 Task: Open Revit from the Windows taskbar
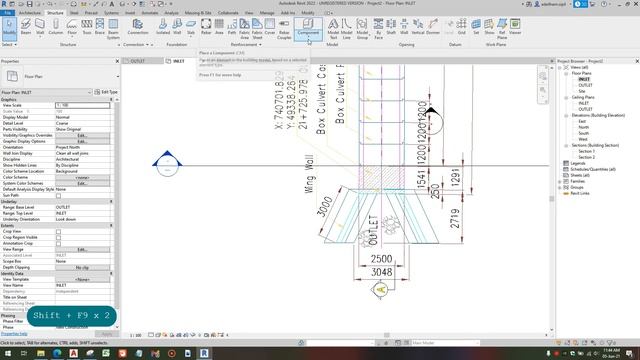pyautogui.click(x=204, y=353)
